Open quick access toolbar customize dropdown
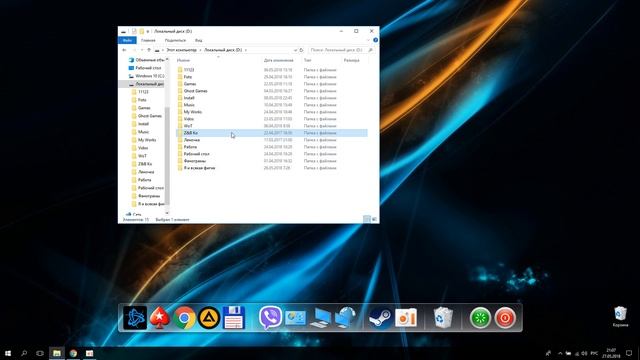The image size is (640, 360). pos(148,31)
